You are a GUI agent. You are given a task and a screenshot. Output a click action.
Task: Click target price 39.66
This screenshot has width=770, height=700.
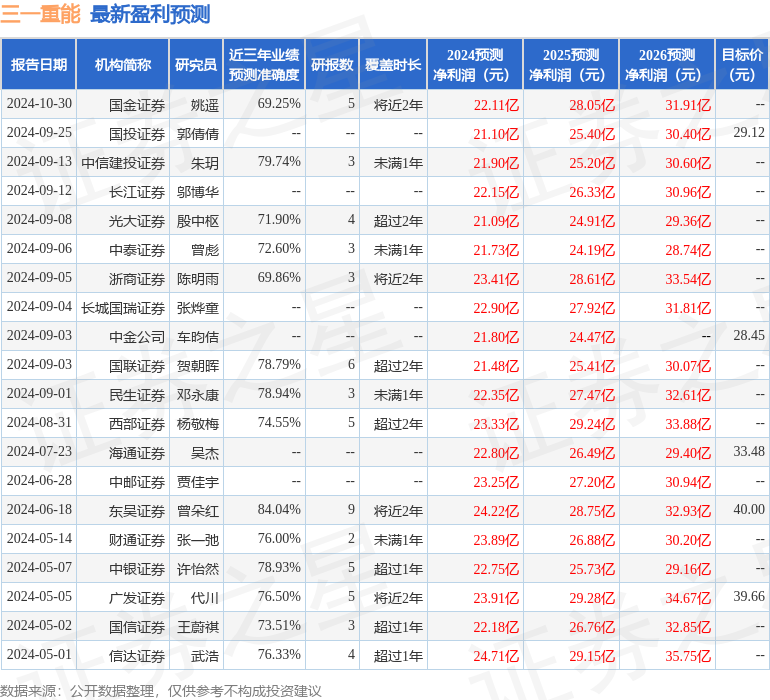tap(749, 596)
